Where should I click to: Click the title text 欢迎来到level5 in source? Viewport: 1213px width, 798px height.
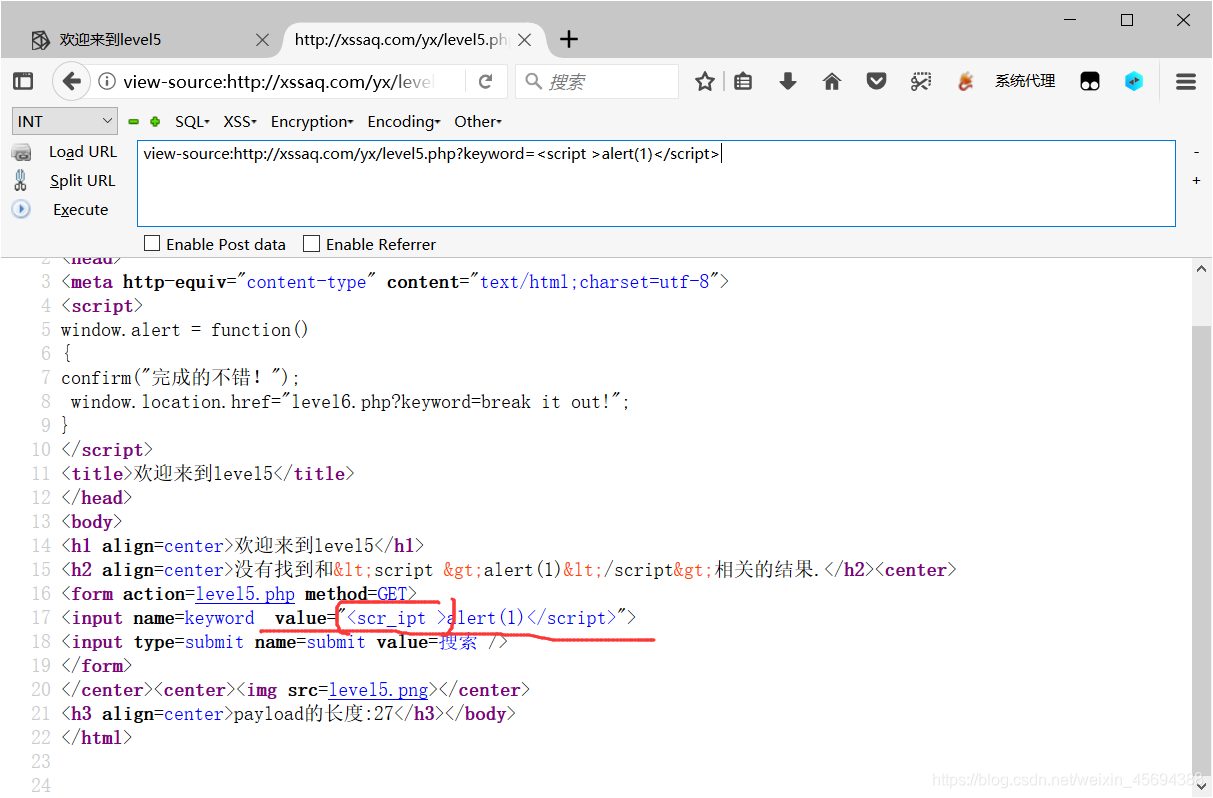point(204,474)
